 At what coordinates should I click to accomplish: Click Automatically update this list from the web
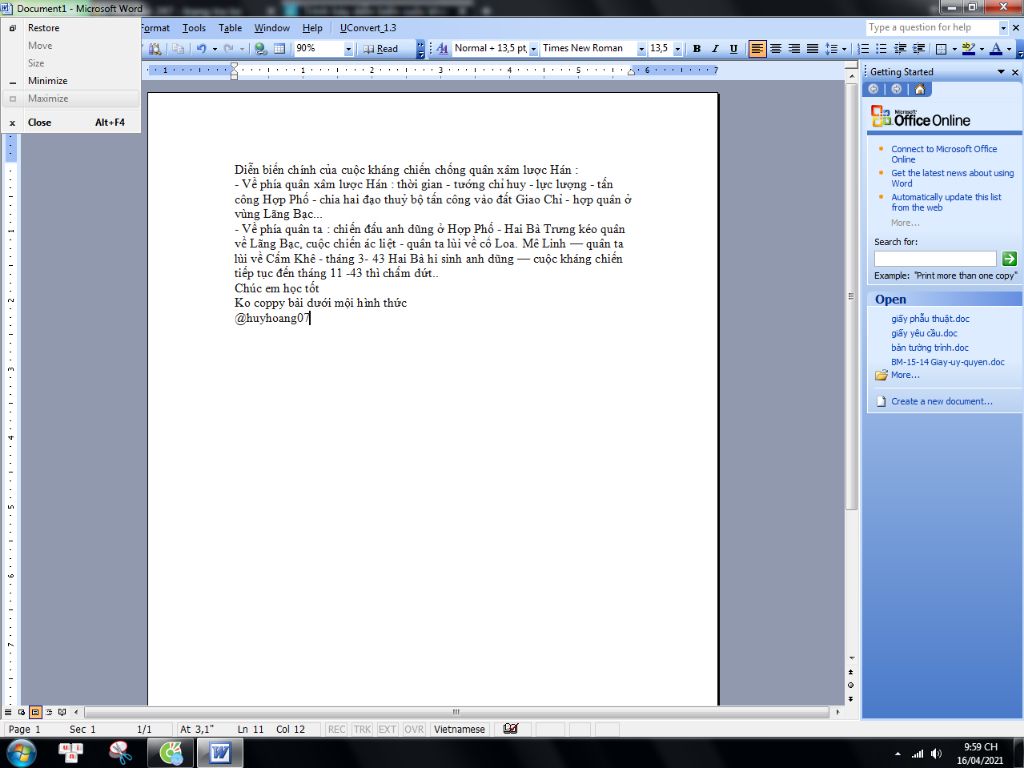[x=946, y=202]
